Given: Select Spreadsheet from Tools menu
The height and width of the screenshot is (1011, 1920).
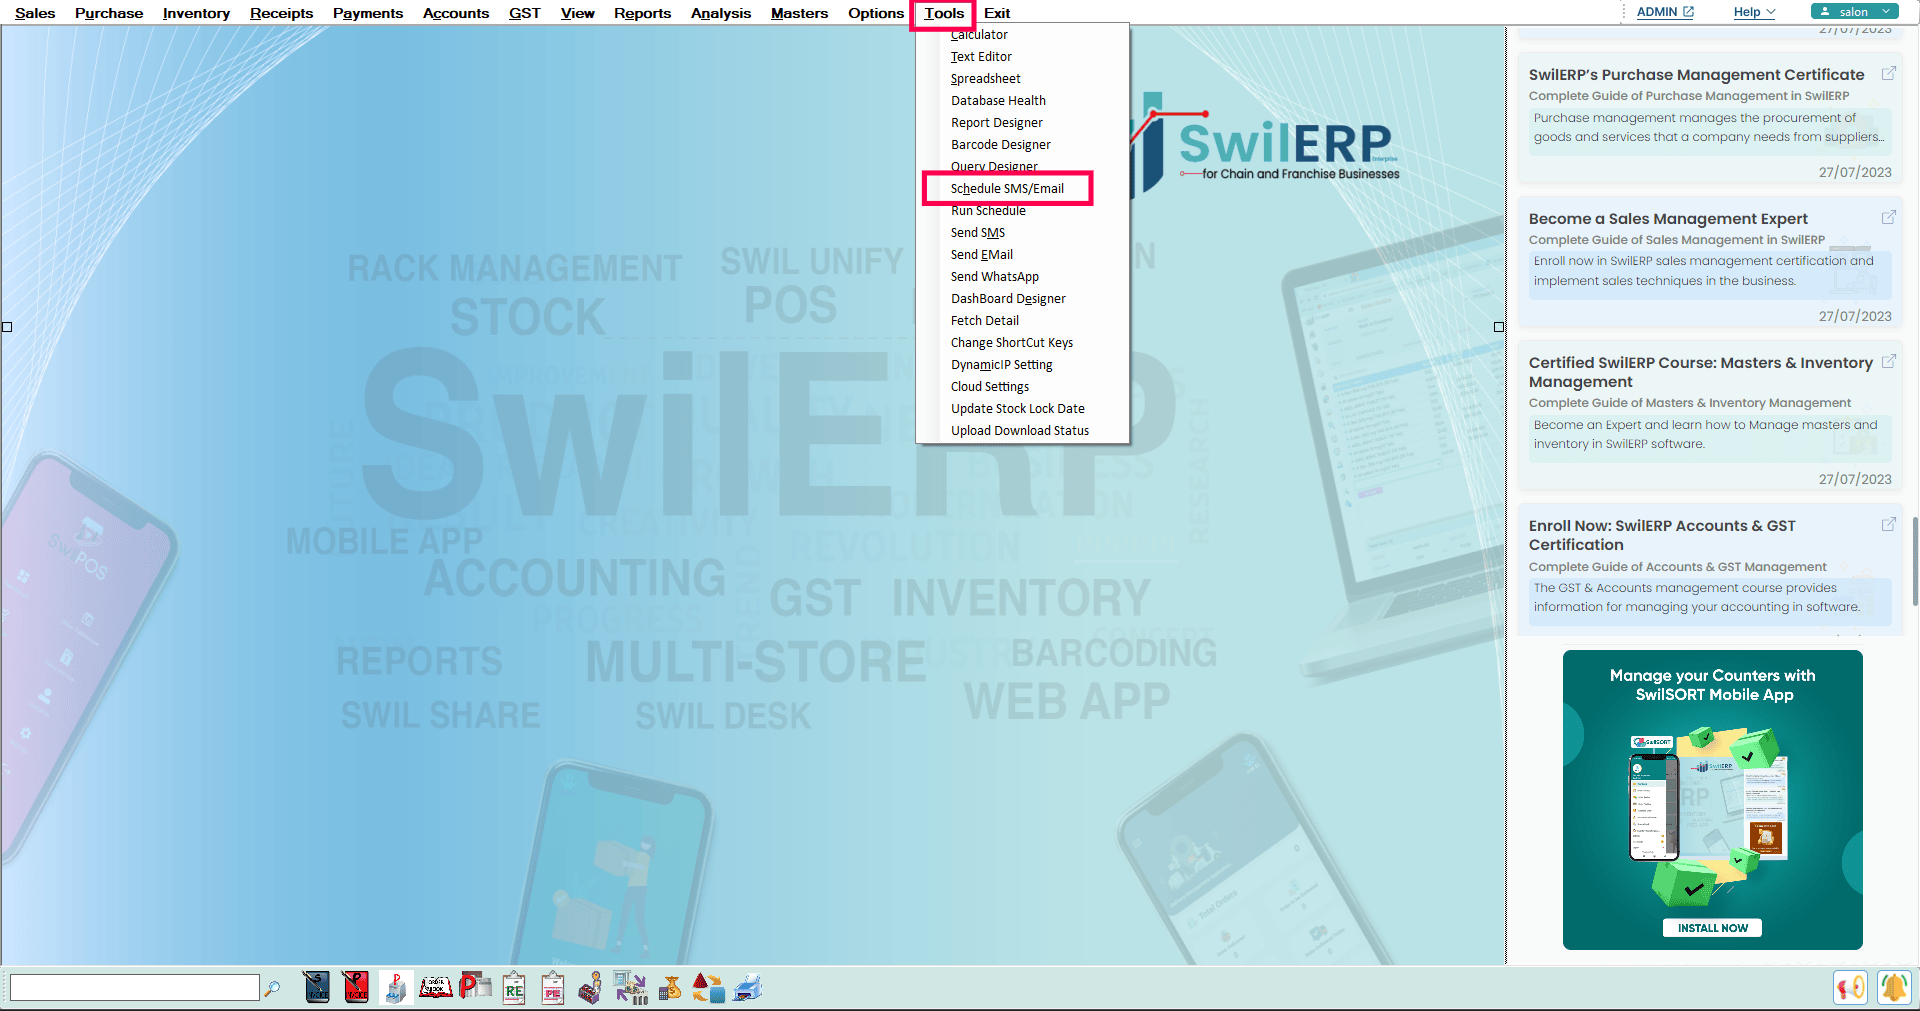Looking at the screenshot, I should click(1023, 78).
